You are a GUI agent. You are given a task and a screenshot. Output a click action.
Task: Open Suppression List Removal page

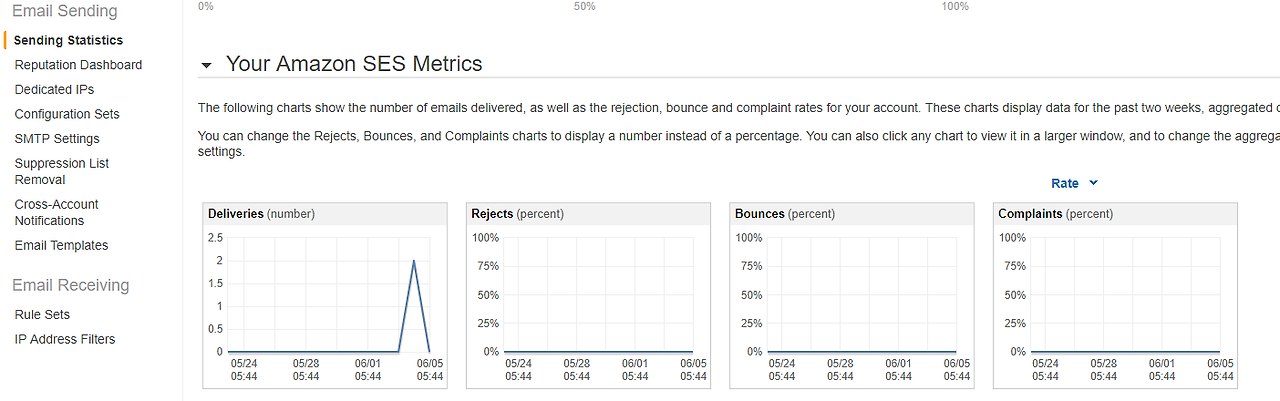pos(62,171)
